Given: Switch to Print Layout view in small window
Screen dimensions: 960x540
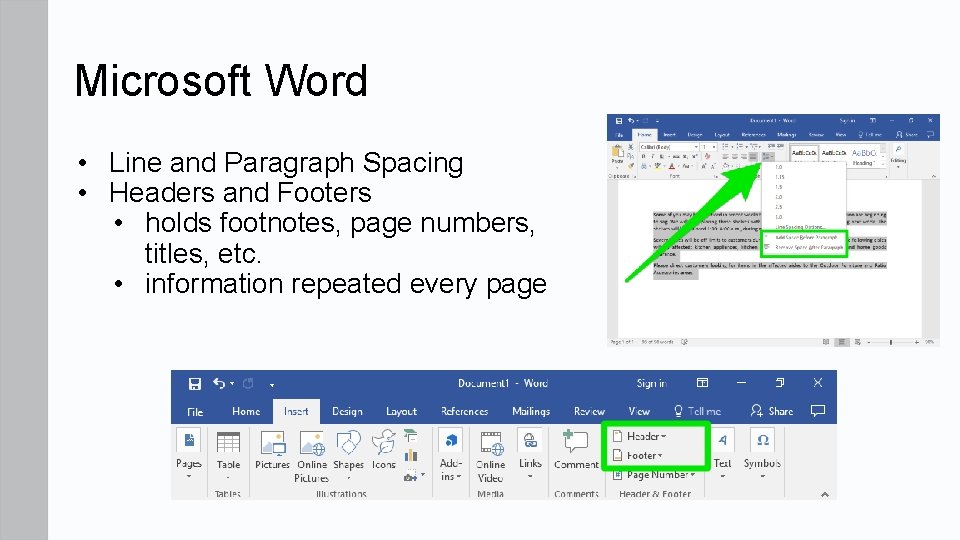Looking at the screenshot, I should pos(842,342).
